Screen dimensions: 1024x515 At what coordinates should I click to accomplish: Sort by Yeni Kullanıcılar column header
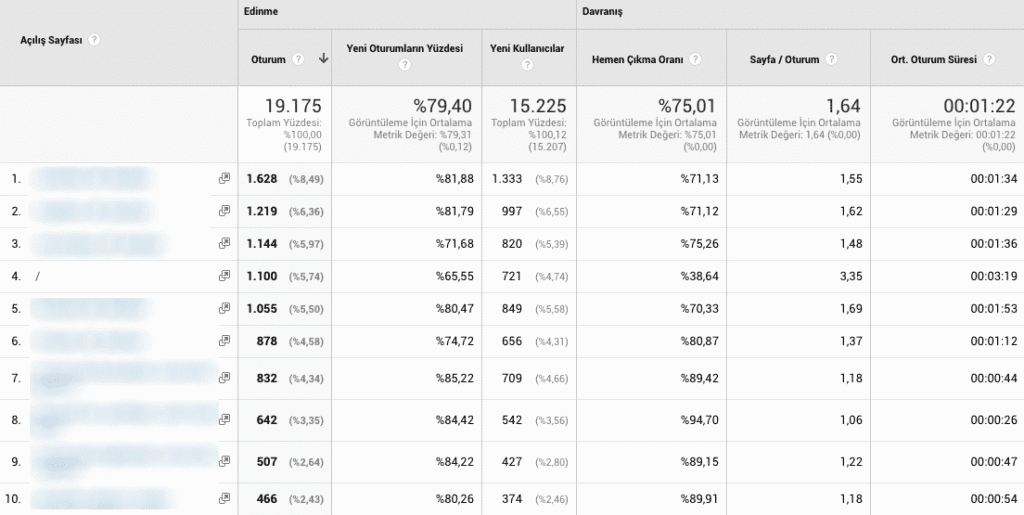tap(527, 48)
